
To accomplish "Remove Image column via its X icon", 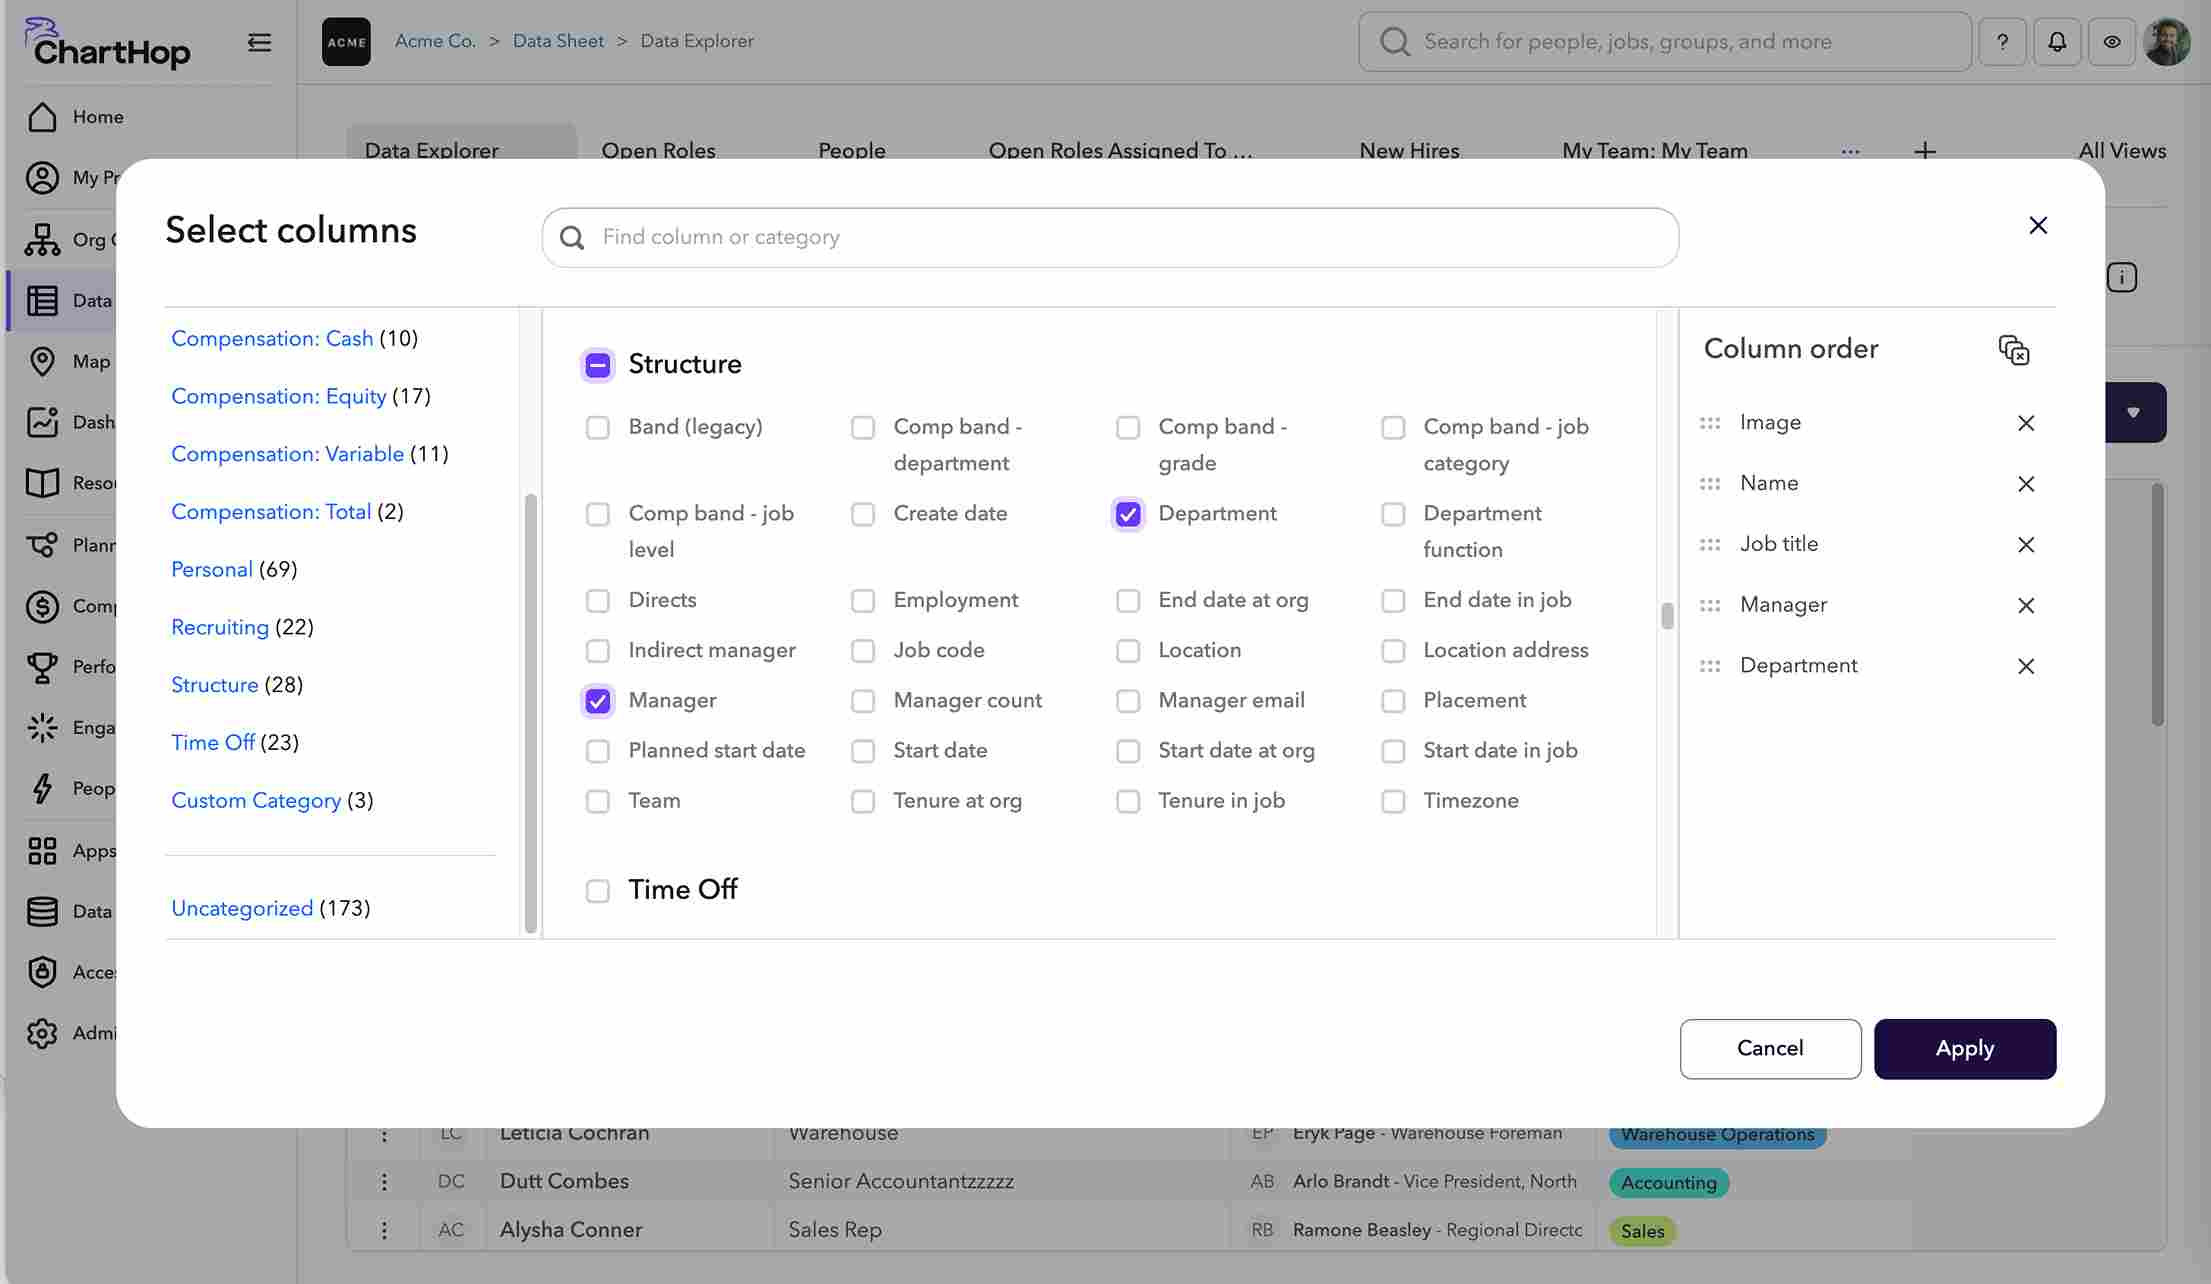I will point(2026,423).
